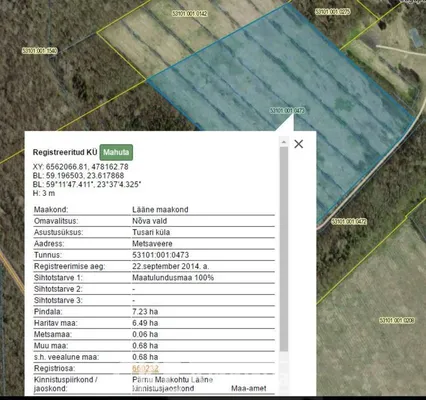
Task: Click the green Mahuta button
Action: pyautogui.click(x=116, y=152)
